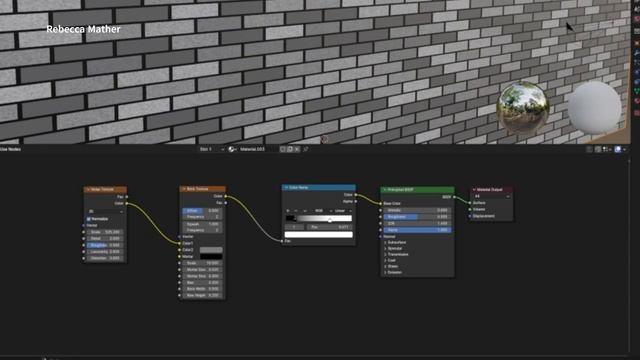This screenshot has width=640, height=360.
Task: Click the Brick Texture Brick Width field
Action: coord(202,289)
